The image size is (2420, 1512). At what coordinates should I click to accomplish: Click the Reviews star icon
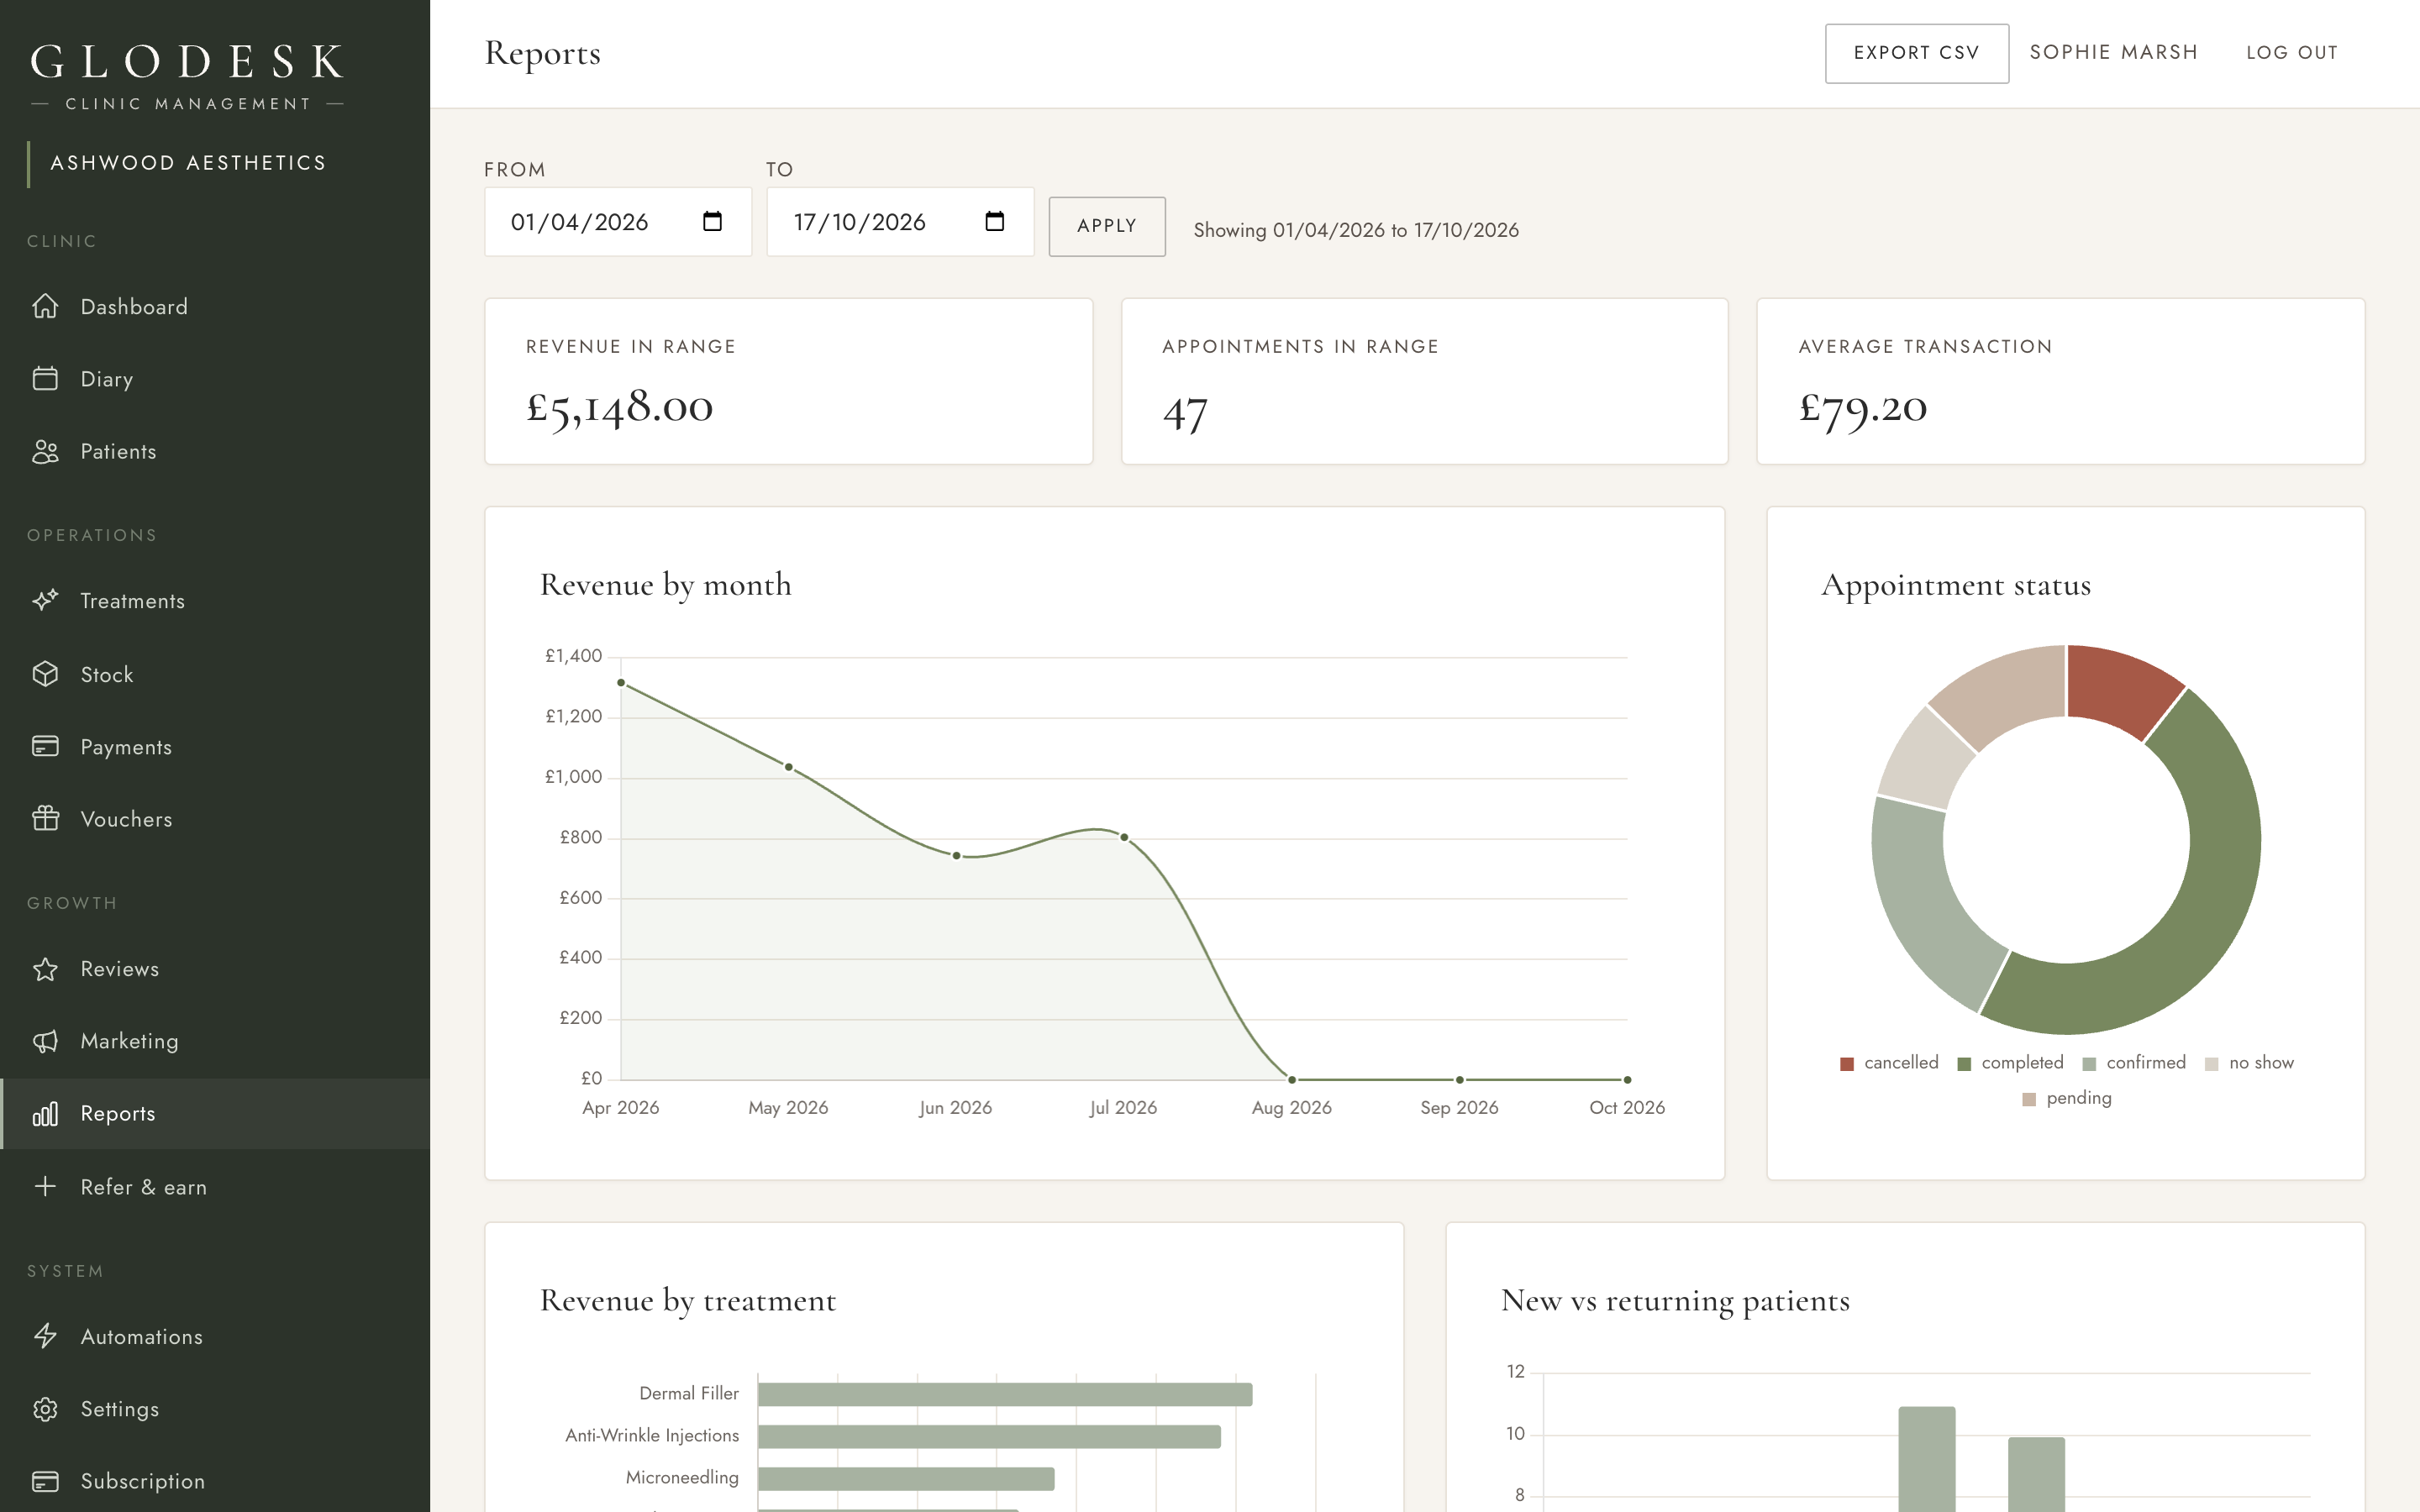point(45,969)
